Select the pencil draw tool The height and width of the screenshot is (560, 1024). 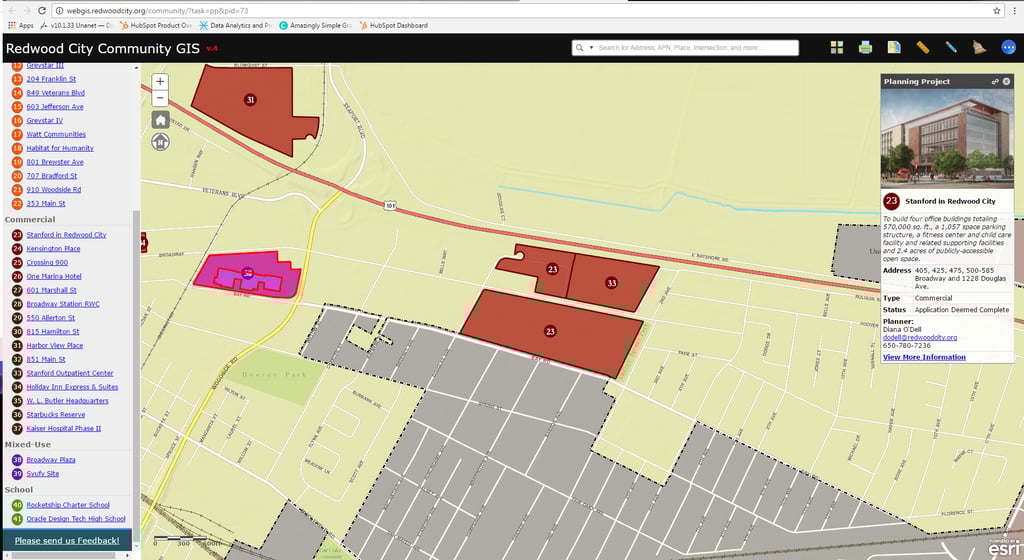point(951,47)
